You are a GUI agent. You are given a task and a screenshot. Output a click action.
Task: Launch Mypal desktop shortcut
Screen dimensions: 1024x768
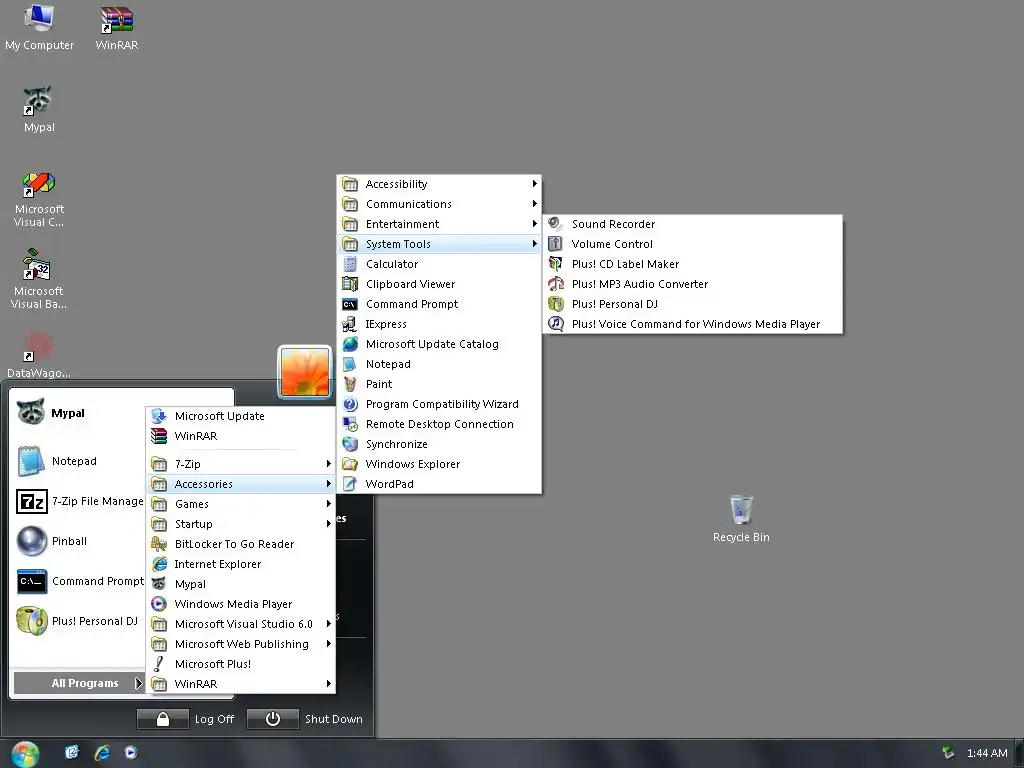39,108
